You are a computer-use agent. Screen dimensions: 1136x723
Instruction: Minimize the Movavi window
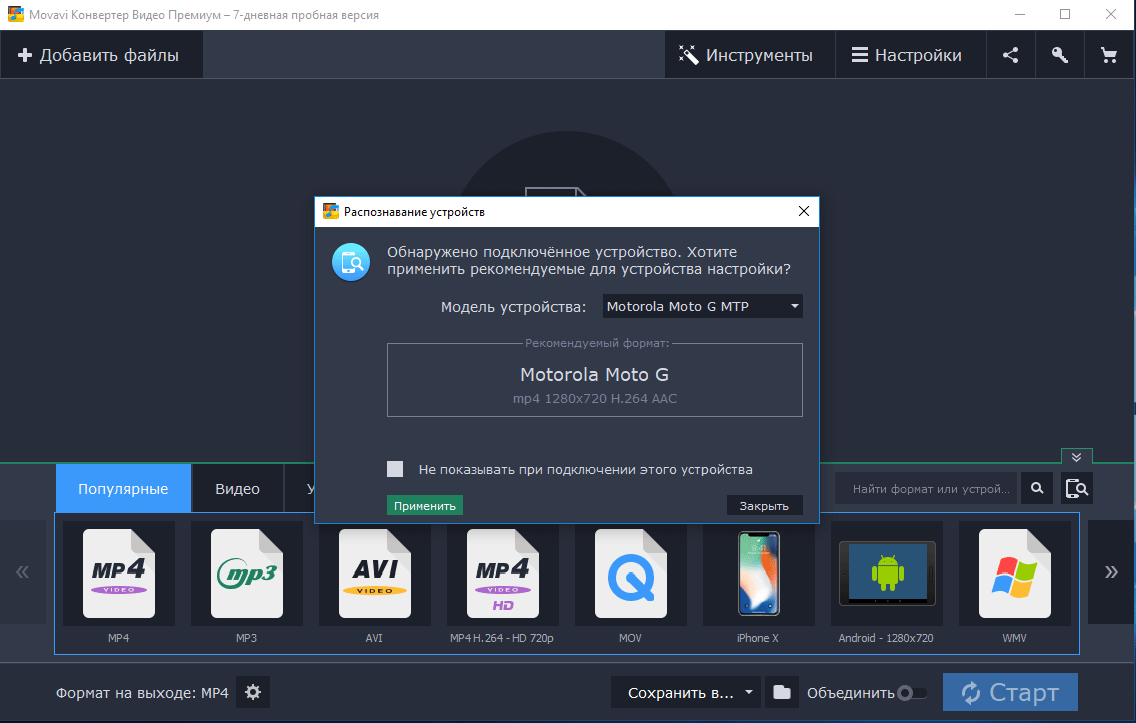(1020, 14)
